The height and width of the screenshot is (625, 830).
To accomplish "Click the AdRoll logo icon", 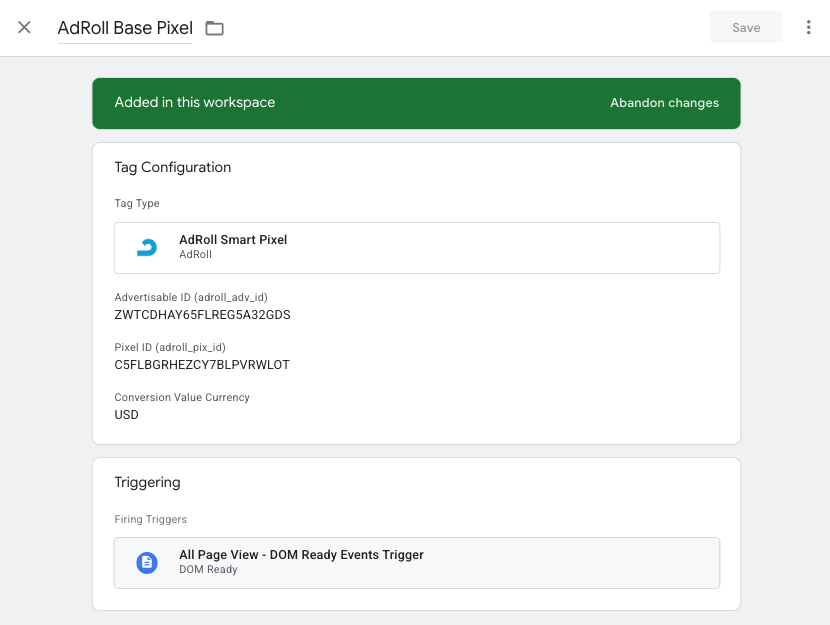I will [147, 248].
